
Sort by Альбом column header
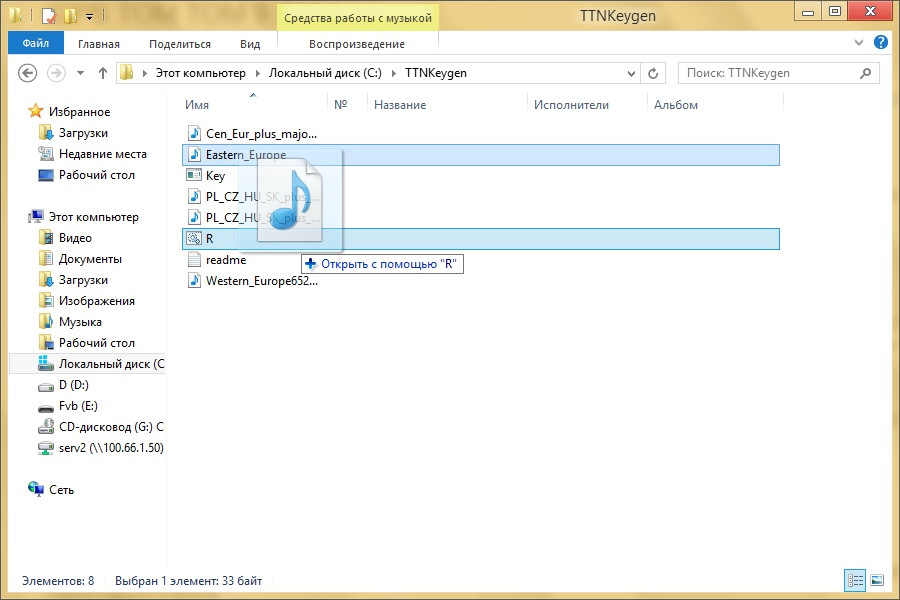pyautogui.click(x=676, y=105)
